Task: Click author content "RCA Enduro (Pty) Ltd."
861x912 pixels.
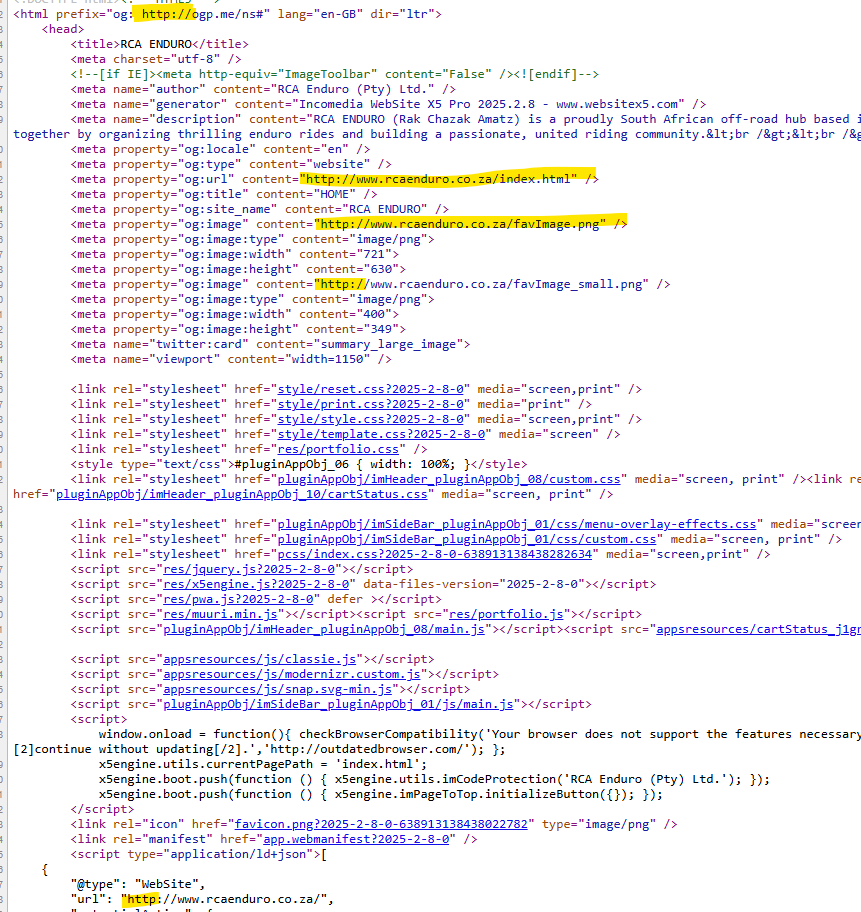Action: [x=353, y=90]
